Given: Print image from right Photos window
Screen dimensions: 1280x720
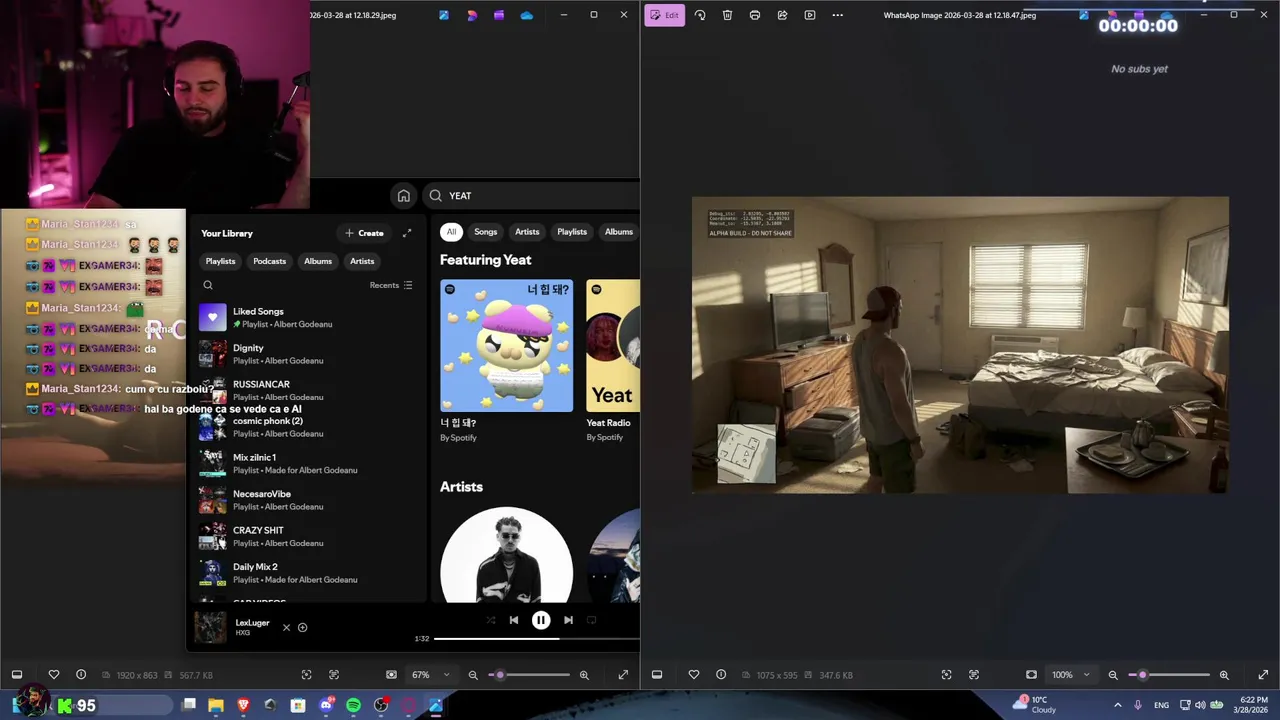Looking at the screenshot, I should [755, 15].
